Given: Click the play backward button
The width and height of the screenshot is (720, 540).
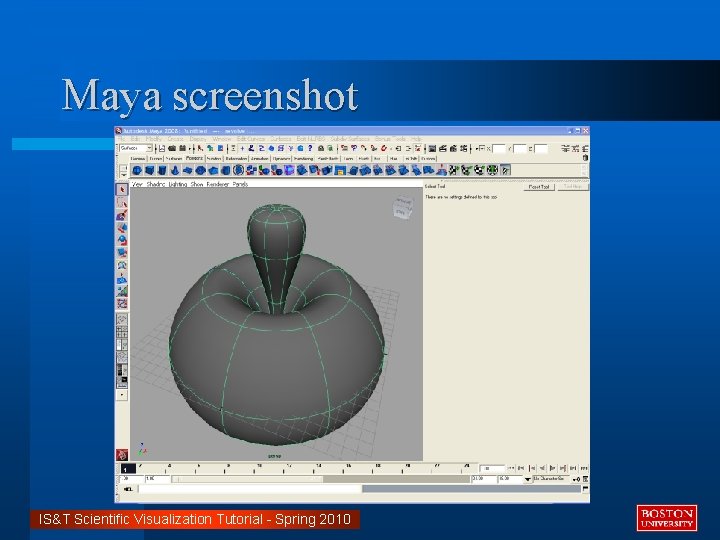Looking at the screenshot, I should [x=543, y=468].
